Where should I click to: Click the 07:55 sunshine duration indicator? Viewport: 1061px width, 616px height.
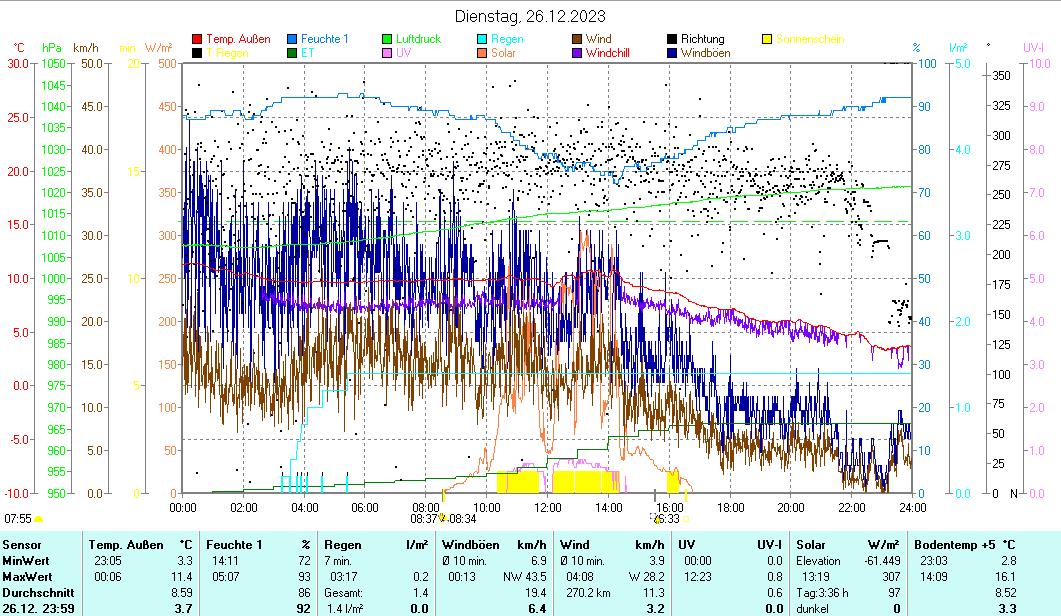(x=18, y=519)
